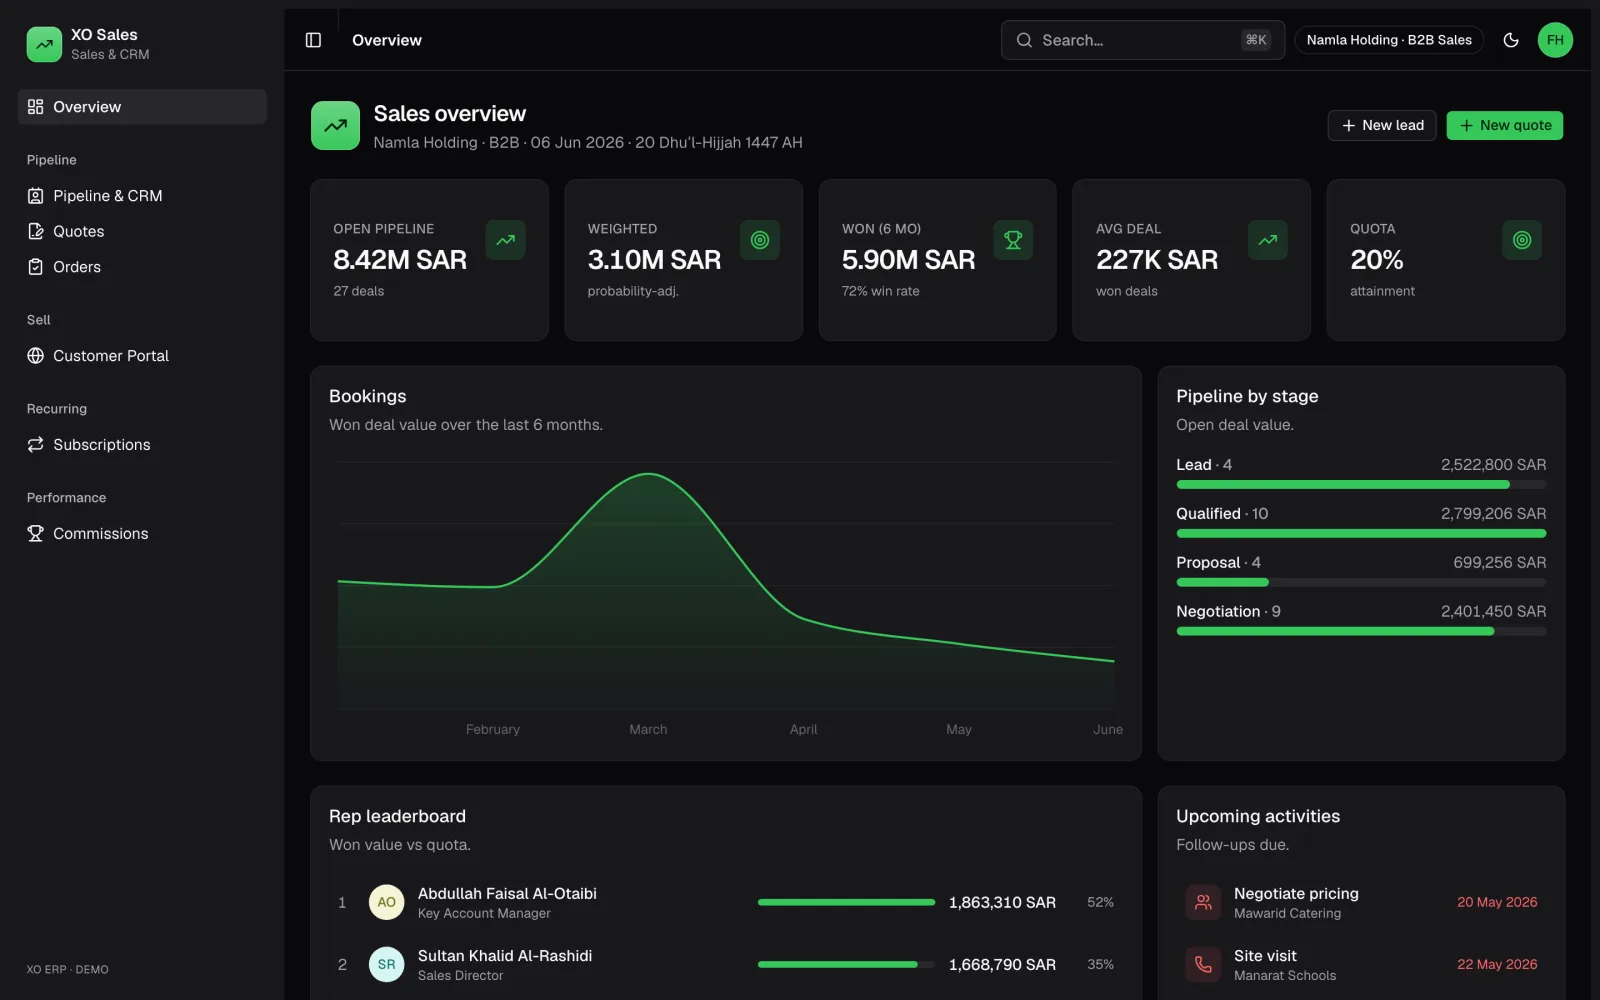
Task: Click Sultan's quota progress bar
Action: point(846,964)
